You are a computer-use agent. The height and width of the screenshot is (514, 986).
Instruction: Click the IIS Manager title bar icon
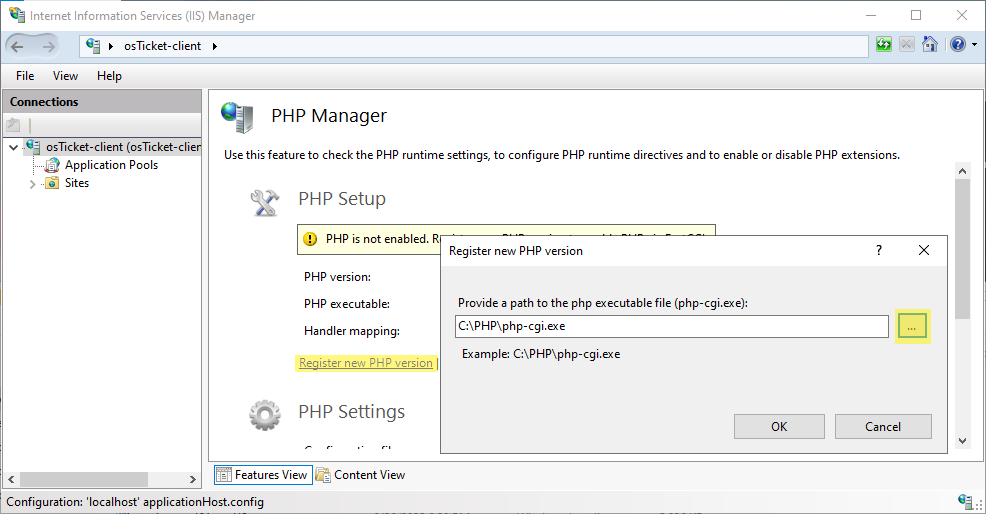(17, 15)
